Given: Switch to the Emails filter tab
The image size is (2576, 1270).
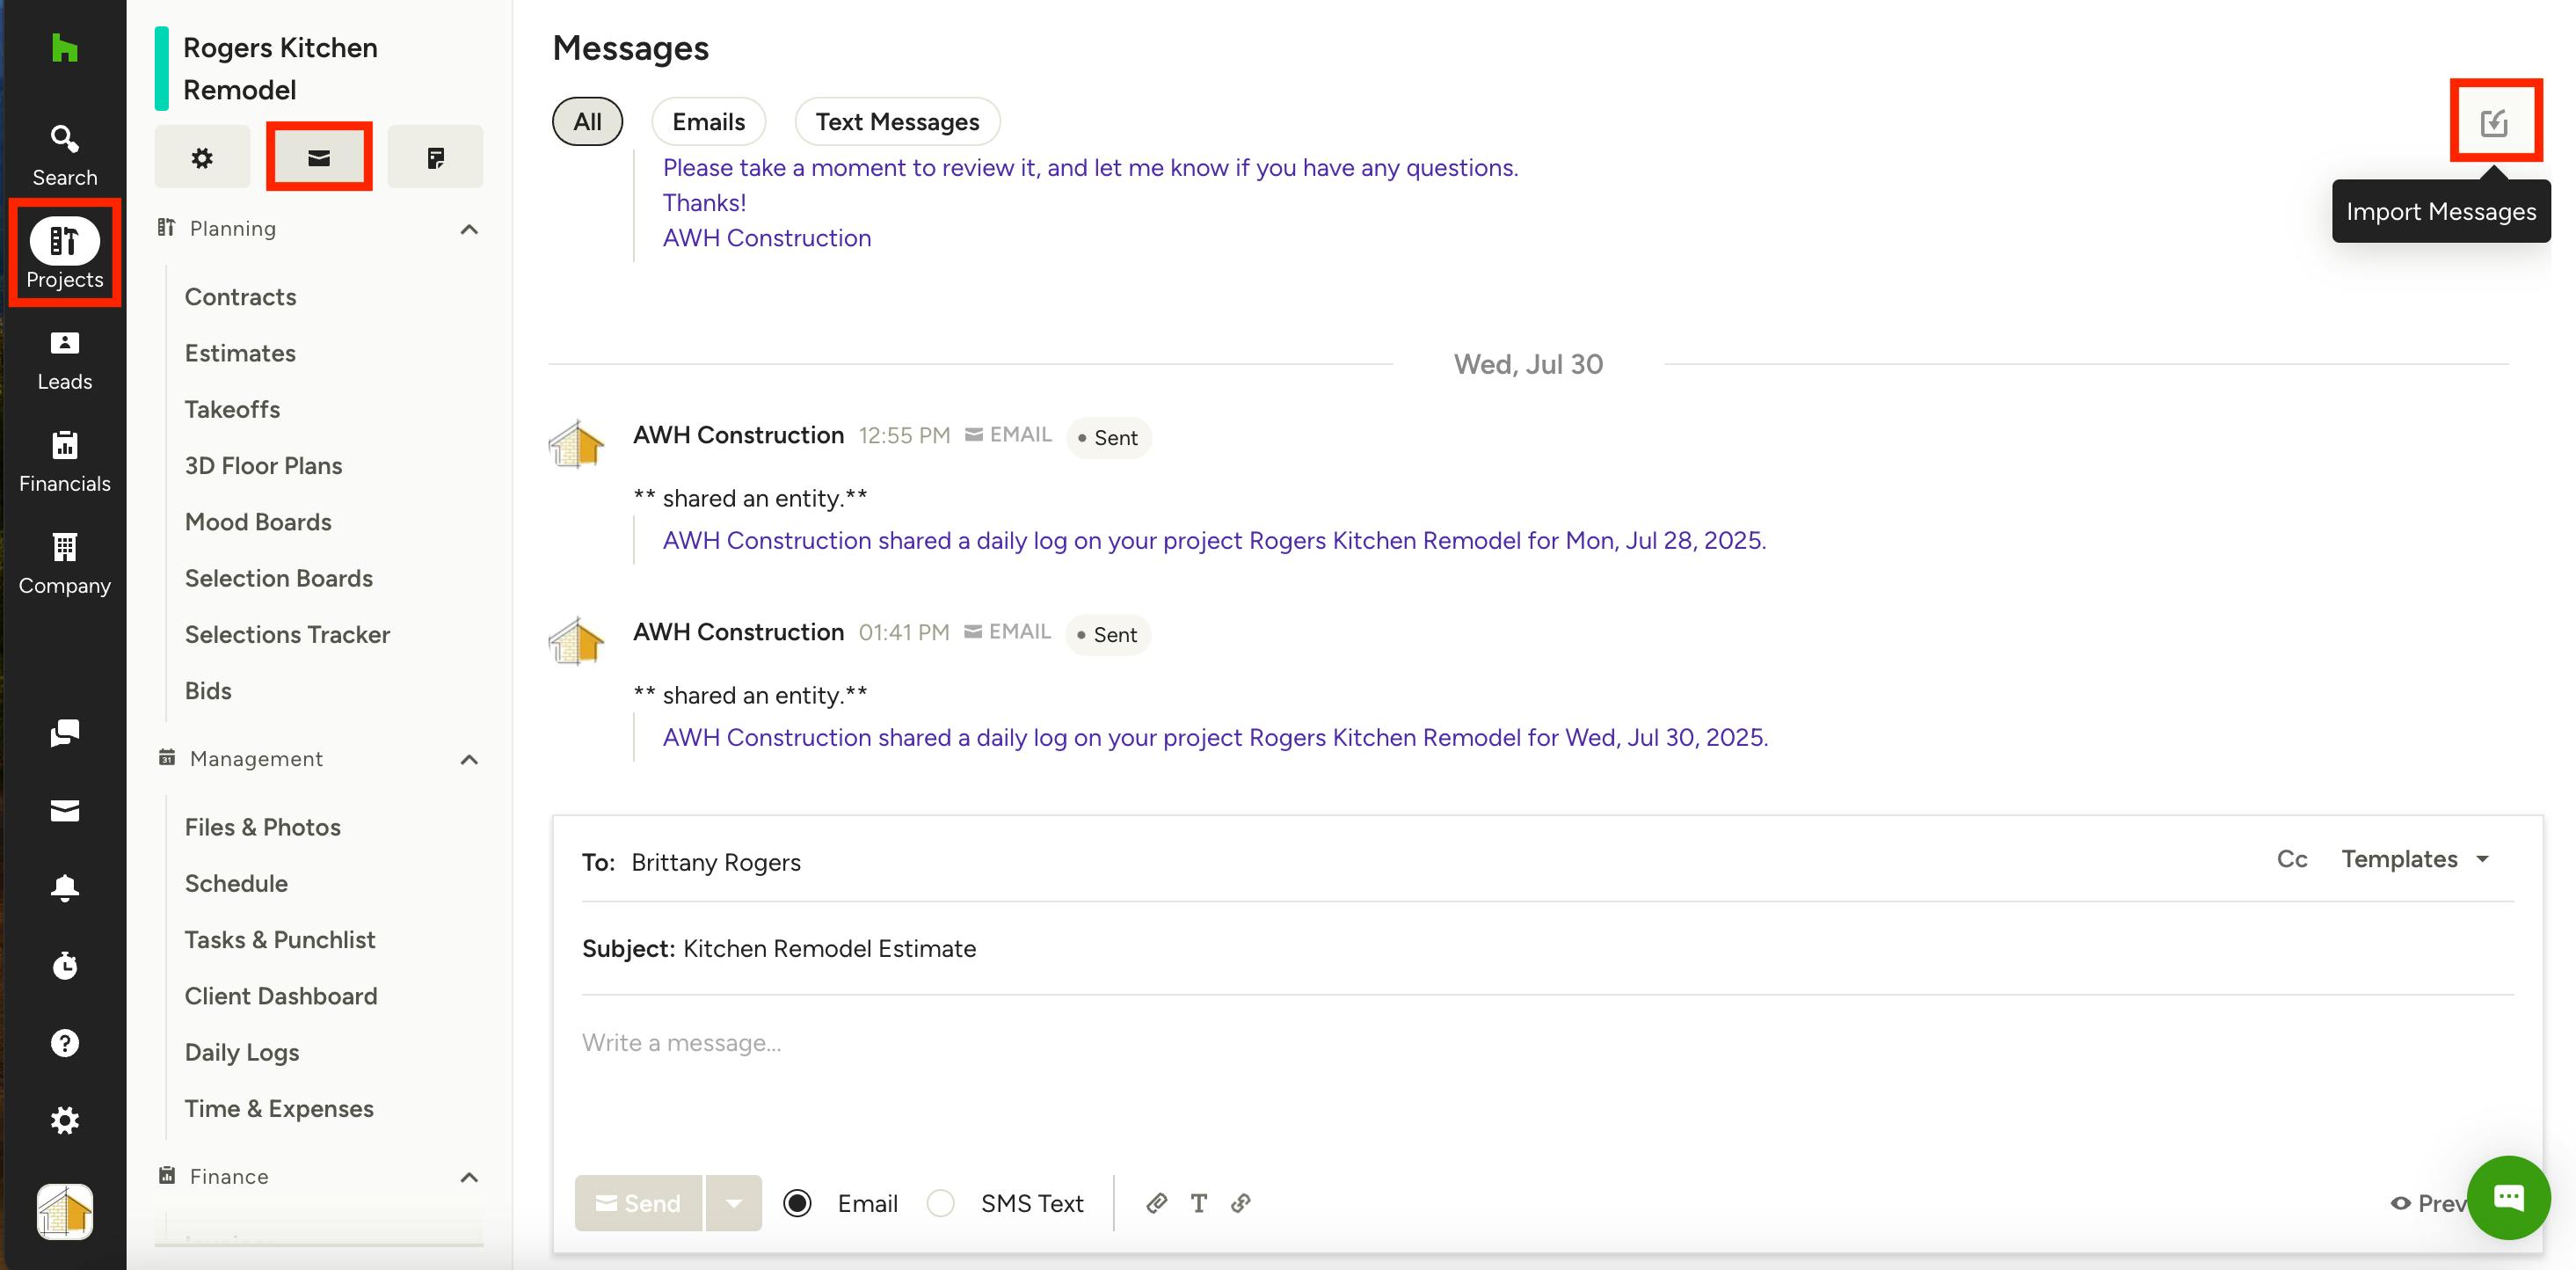Looking at the screenshot, I should coord(708,122).
